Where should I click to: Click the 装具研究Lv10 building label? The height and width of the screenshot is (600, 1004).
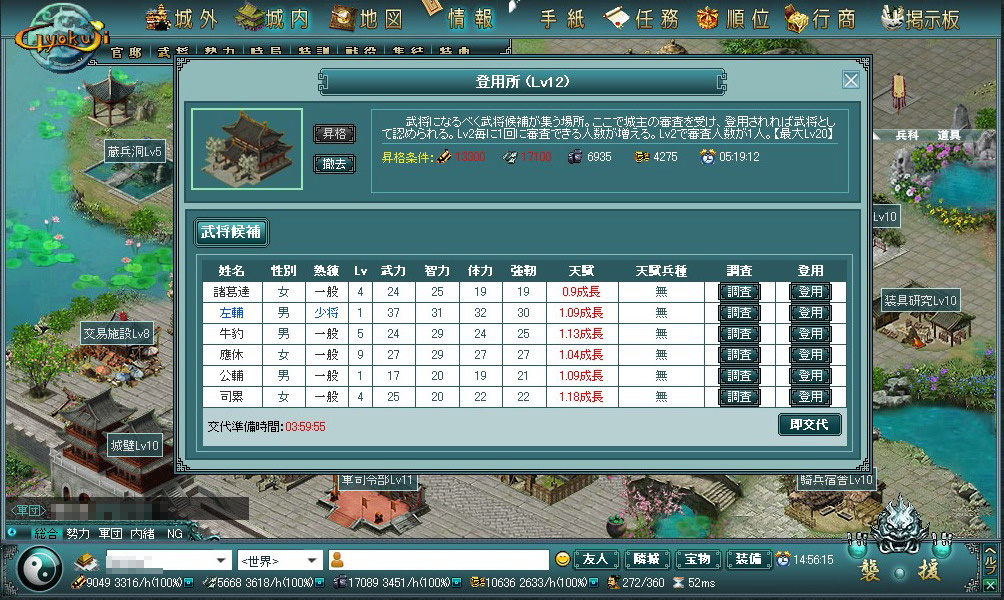coord(920,300)
